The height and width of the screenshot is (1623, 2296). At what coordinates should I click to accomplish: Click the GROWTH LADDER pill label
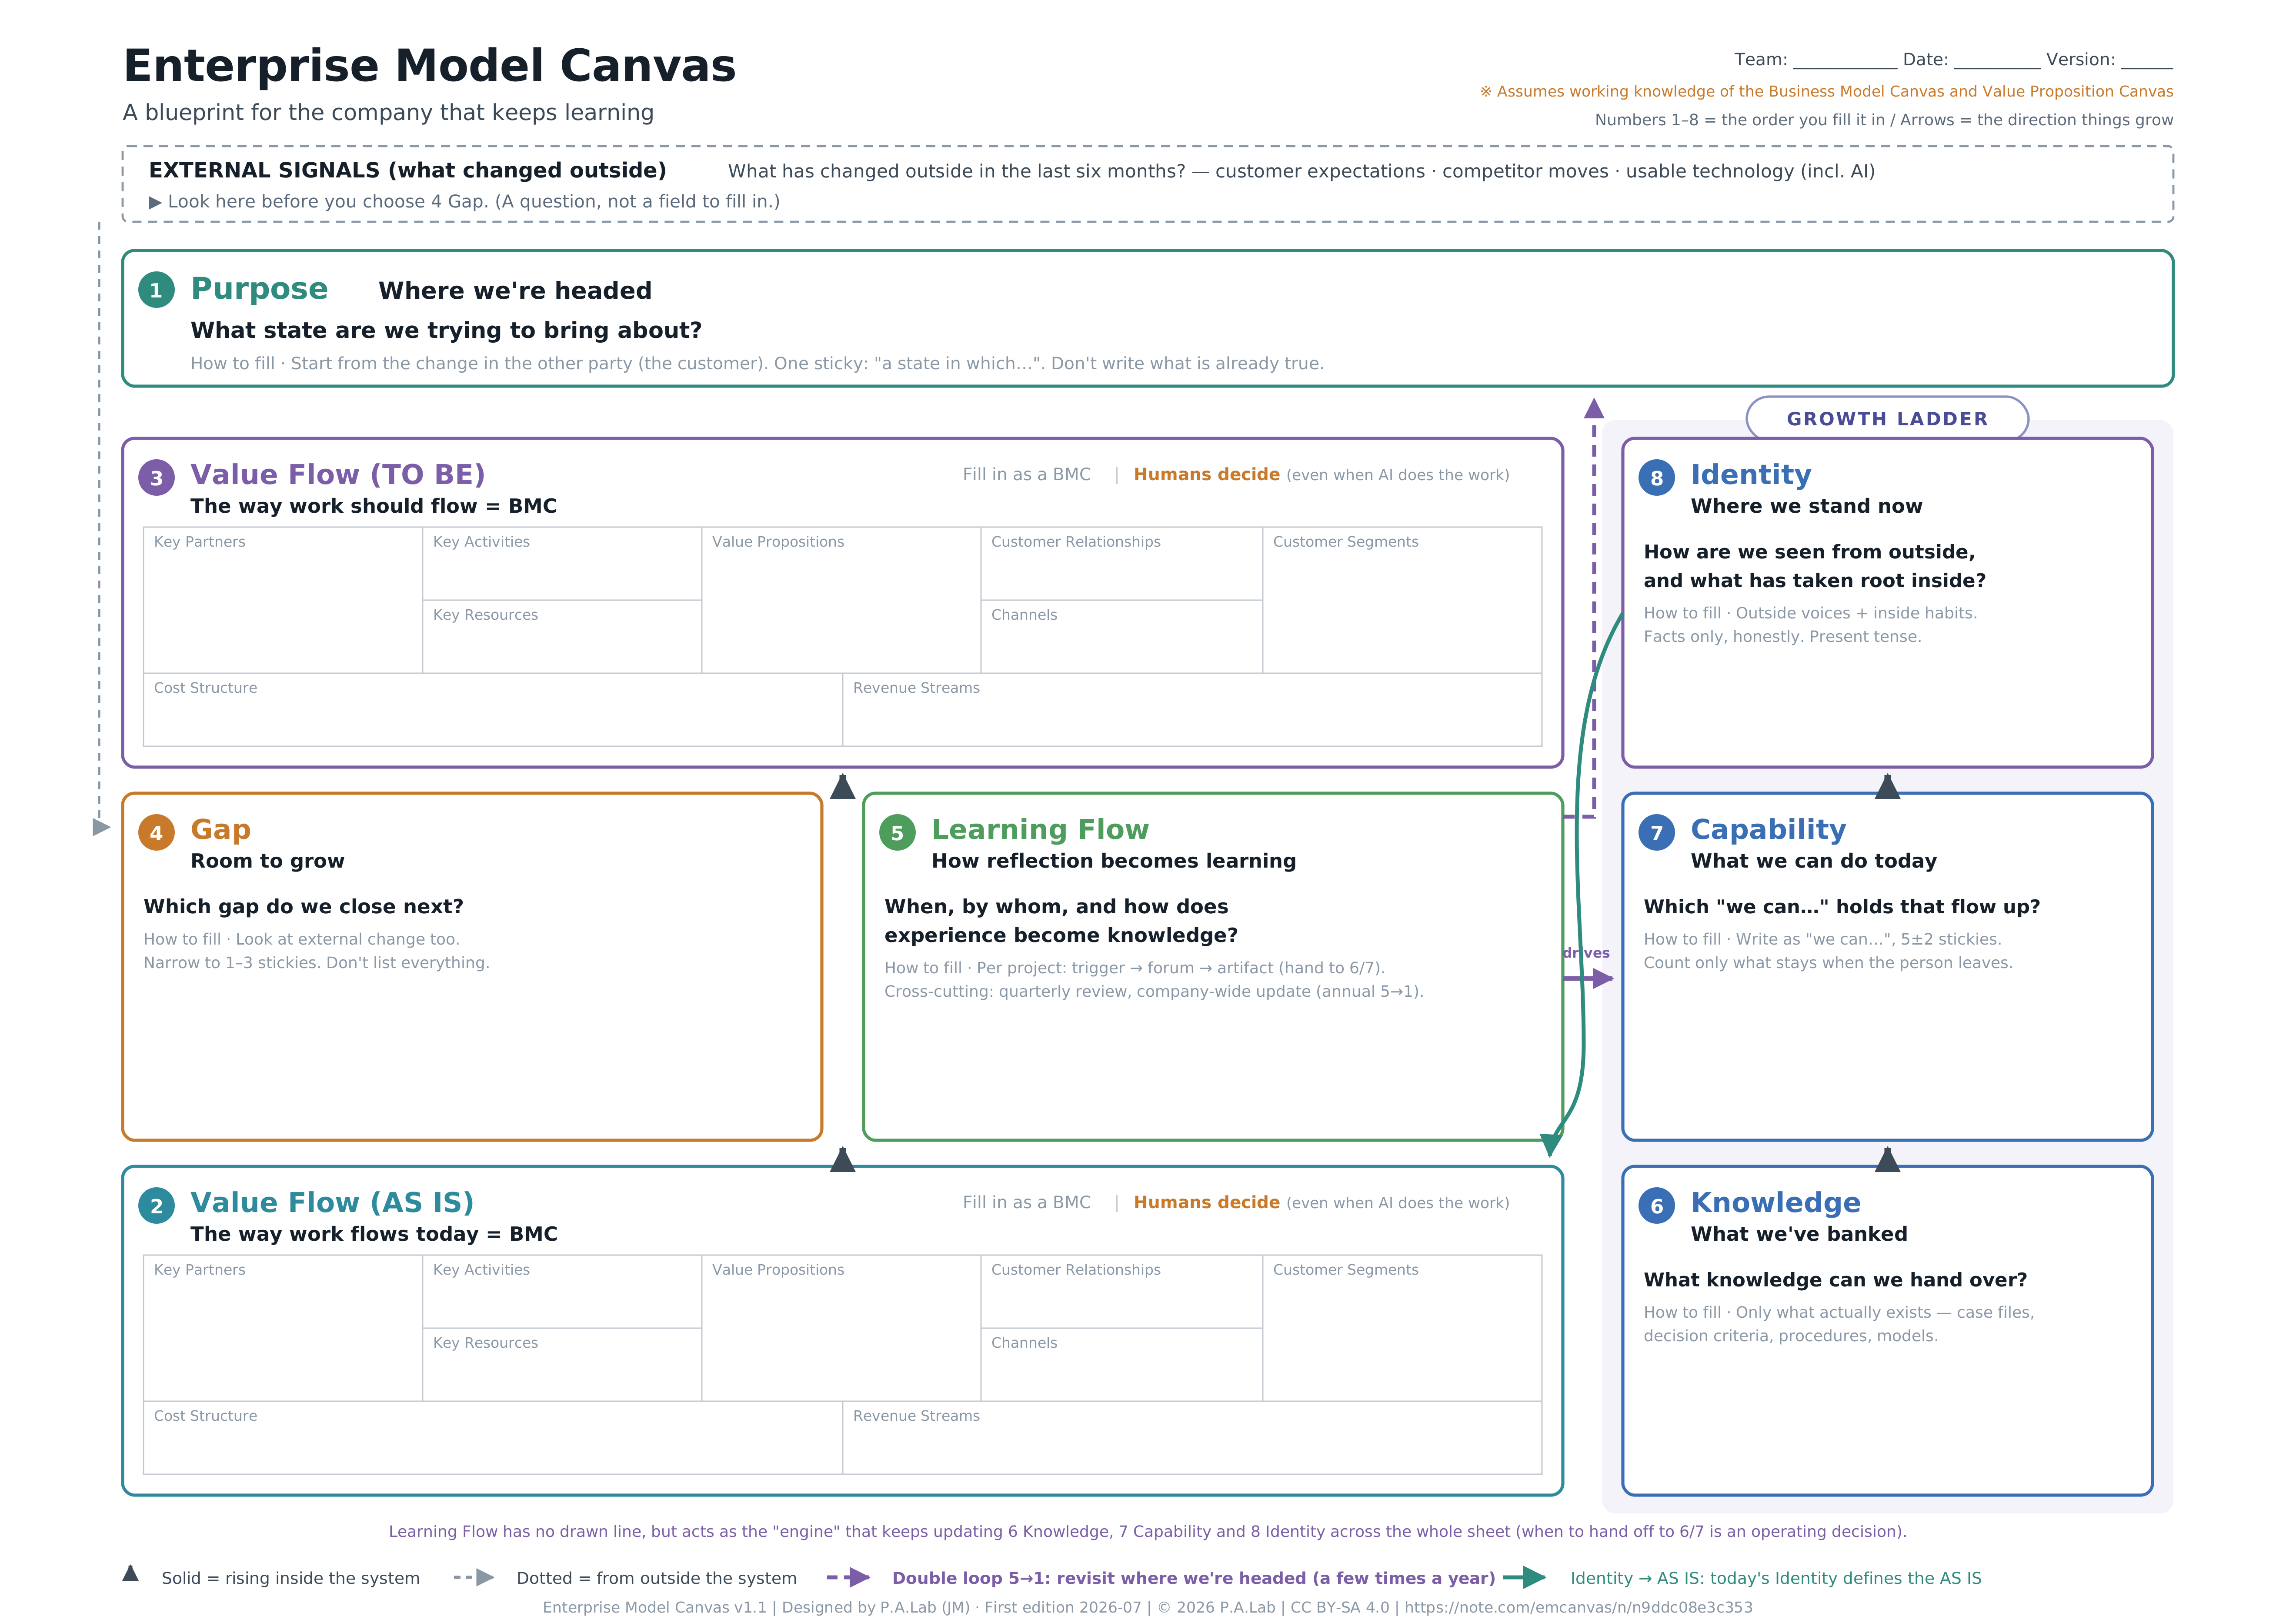(x=1887, y=419)
